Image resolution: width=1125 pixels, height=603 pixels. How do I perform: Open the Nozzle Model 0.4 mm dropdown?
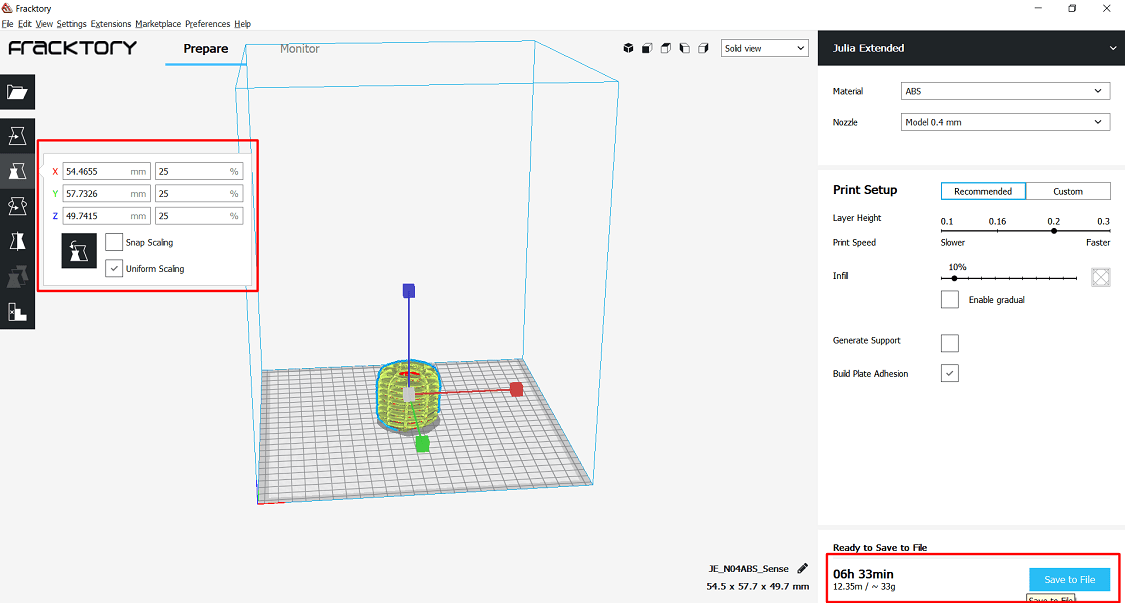pyautogui.click(x=1004, y=122)
